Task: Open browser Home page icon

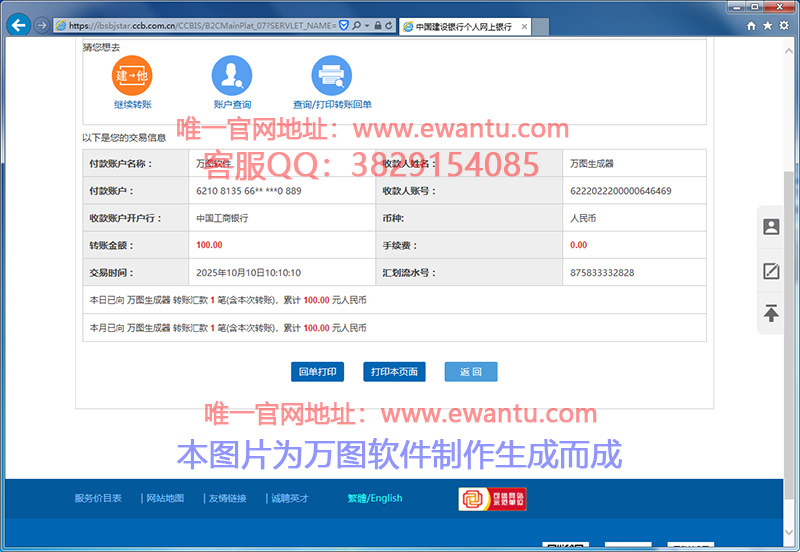Action: click(x=751, y=26)
